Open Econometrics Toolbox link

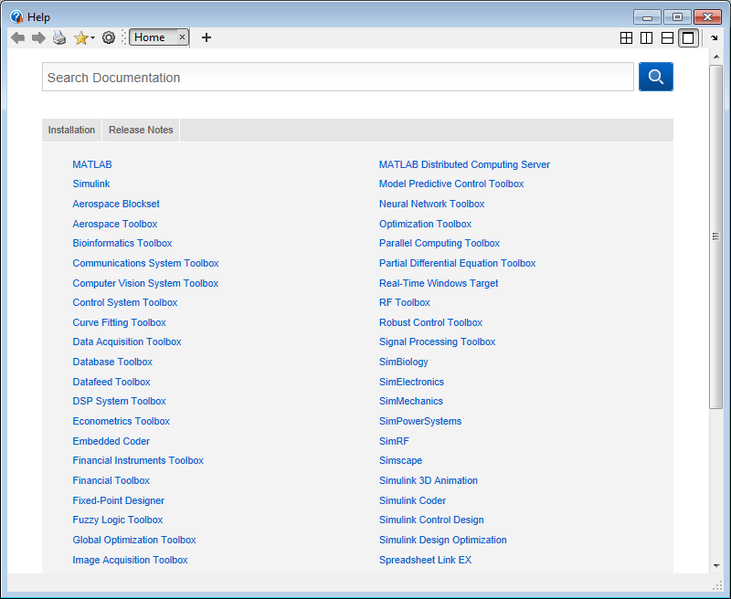121,421
